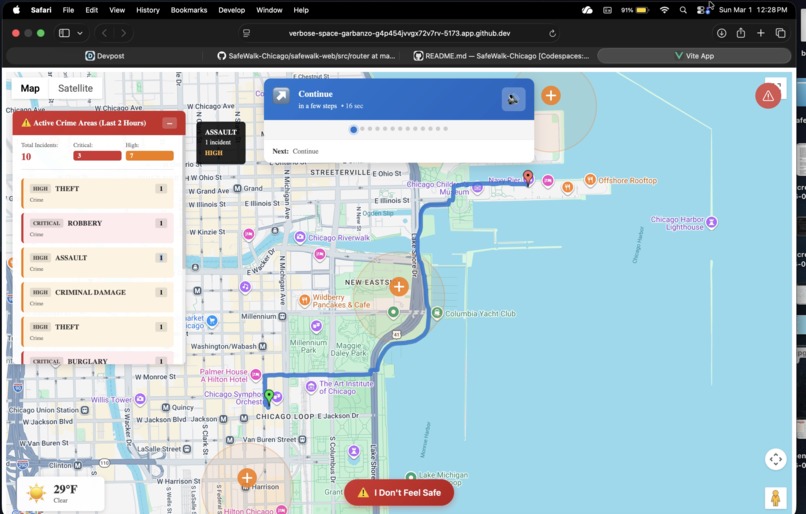Open macOS Spotlight search icon
Viewport: 806px width, 514px height.
coord(683,10)
